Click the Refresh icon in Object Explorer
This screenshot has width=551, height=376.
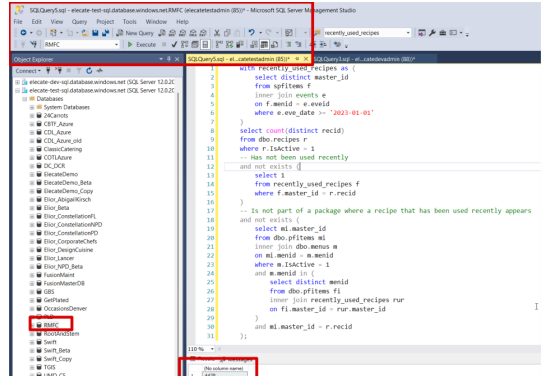[89, 71]
